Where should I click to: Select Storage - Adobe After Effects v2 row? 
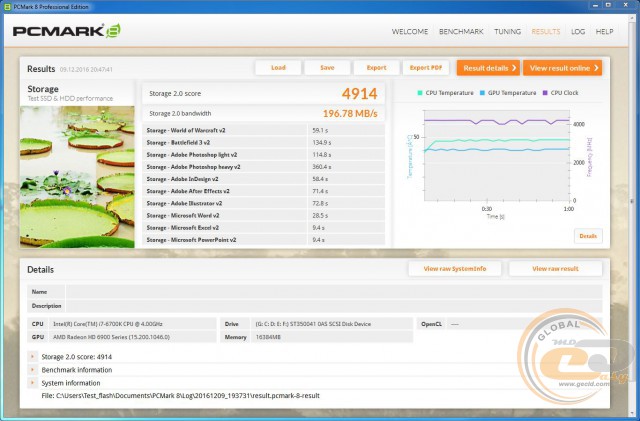263,191
